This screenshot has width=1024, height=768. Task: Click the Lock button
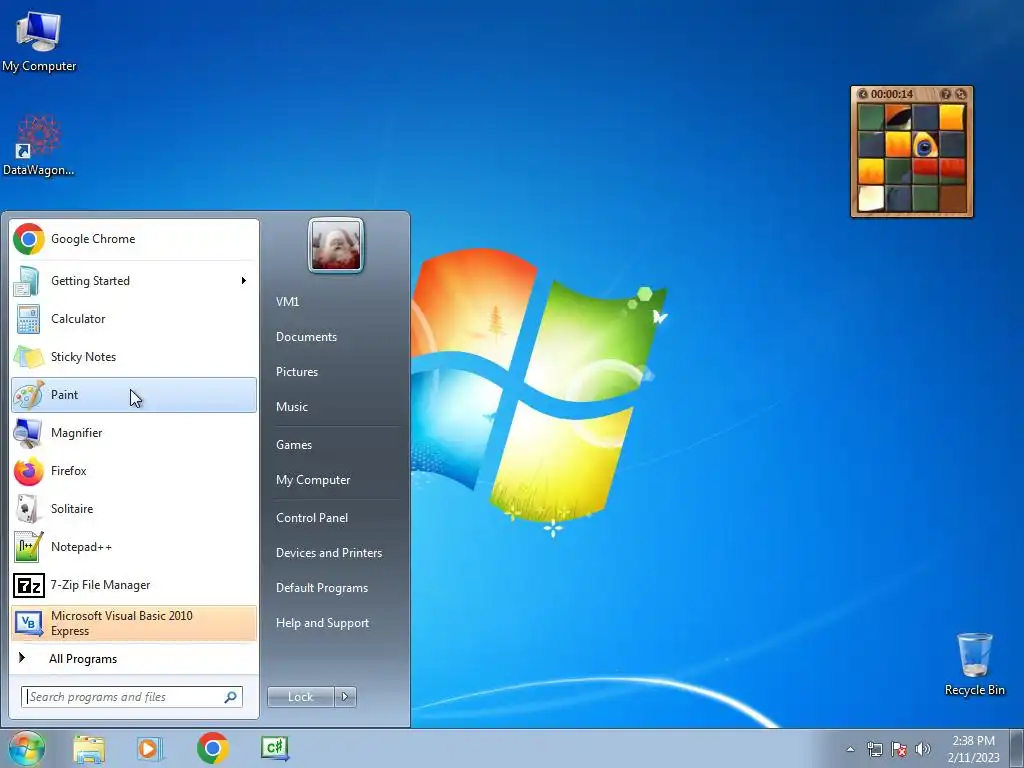point(300,697)
